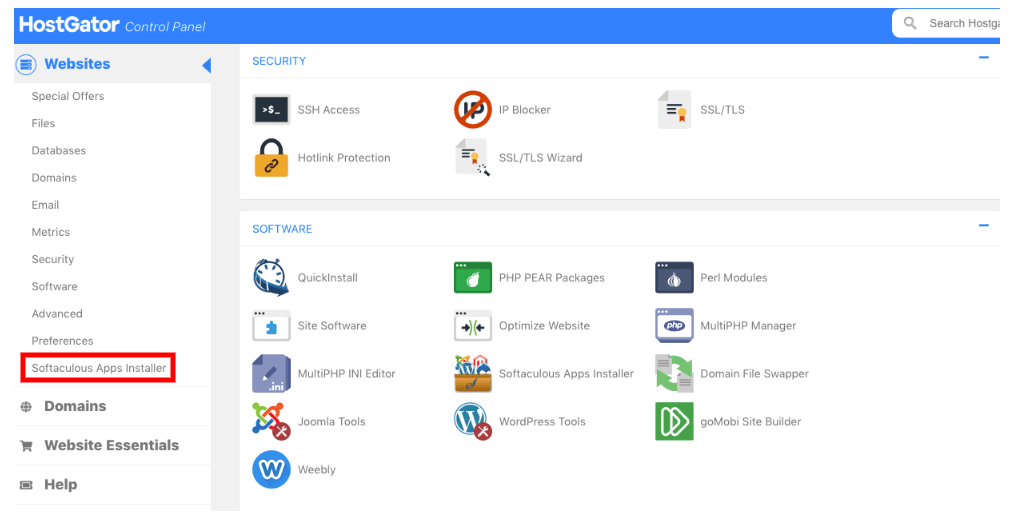Click the SSL/TLS Wizard label
The height and width of the screenshot is (528, 1015).
pyautogui.click(x=541, y=158)
